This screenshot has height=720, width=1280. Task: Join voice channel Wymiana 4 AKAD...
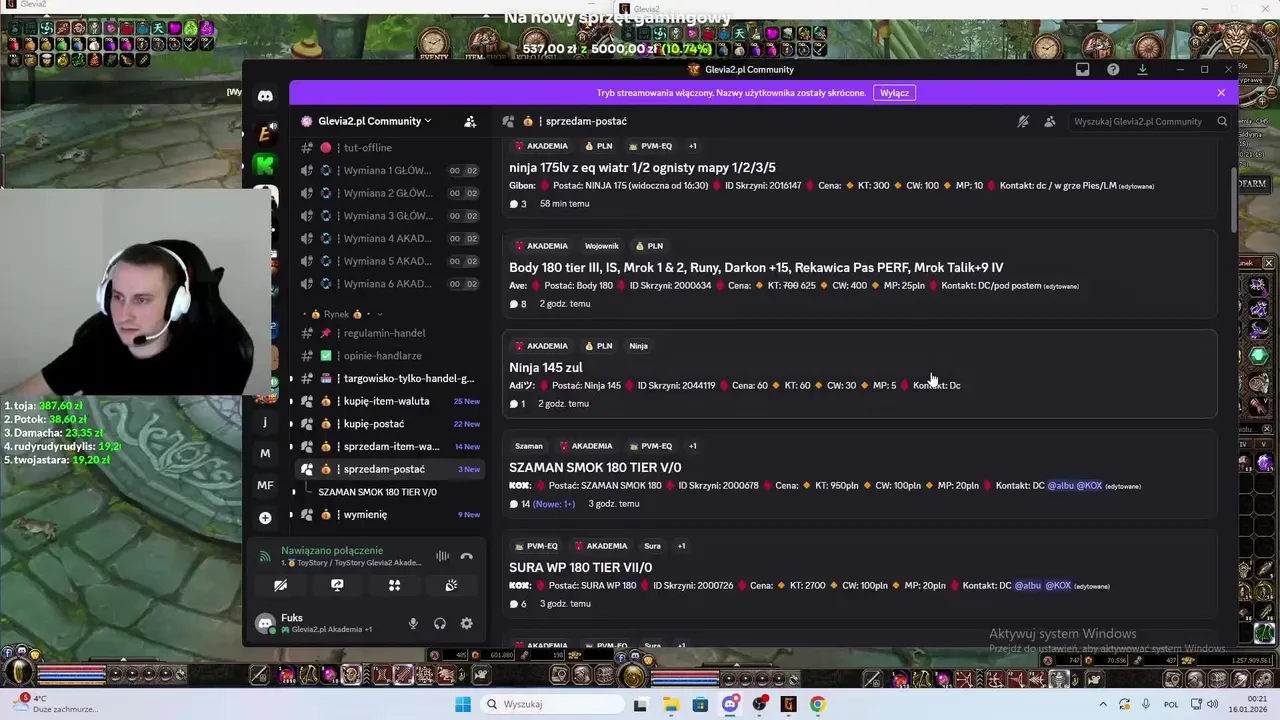pos(390,239)
